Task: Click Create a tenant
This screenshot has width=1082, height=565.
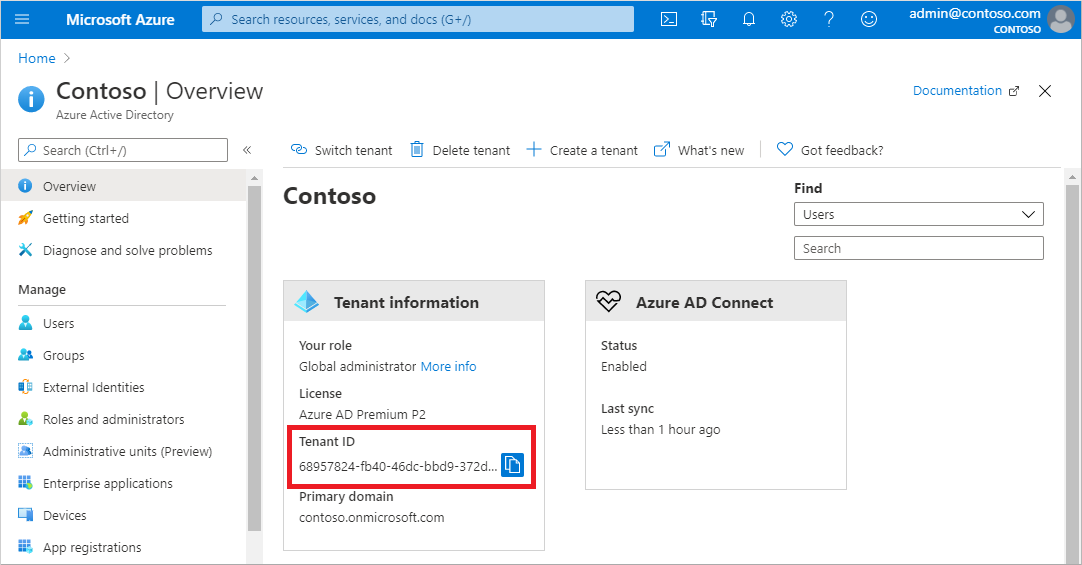Action: tap(581, 150)
